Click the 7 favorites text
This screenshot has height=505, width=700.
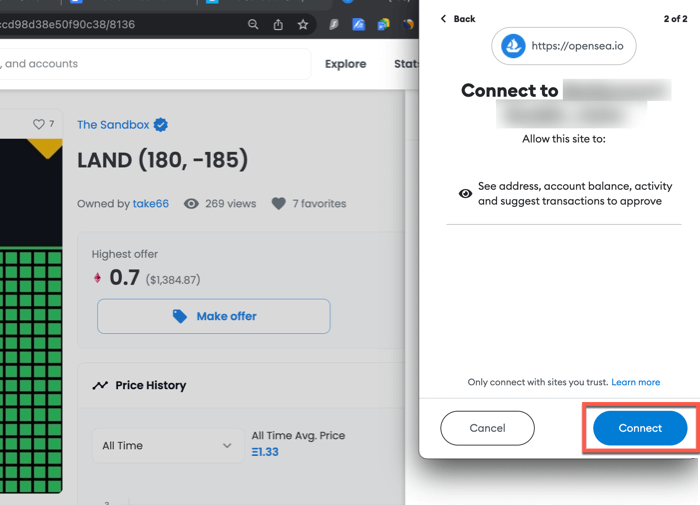(x=319, y=204)
